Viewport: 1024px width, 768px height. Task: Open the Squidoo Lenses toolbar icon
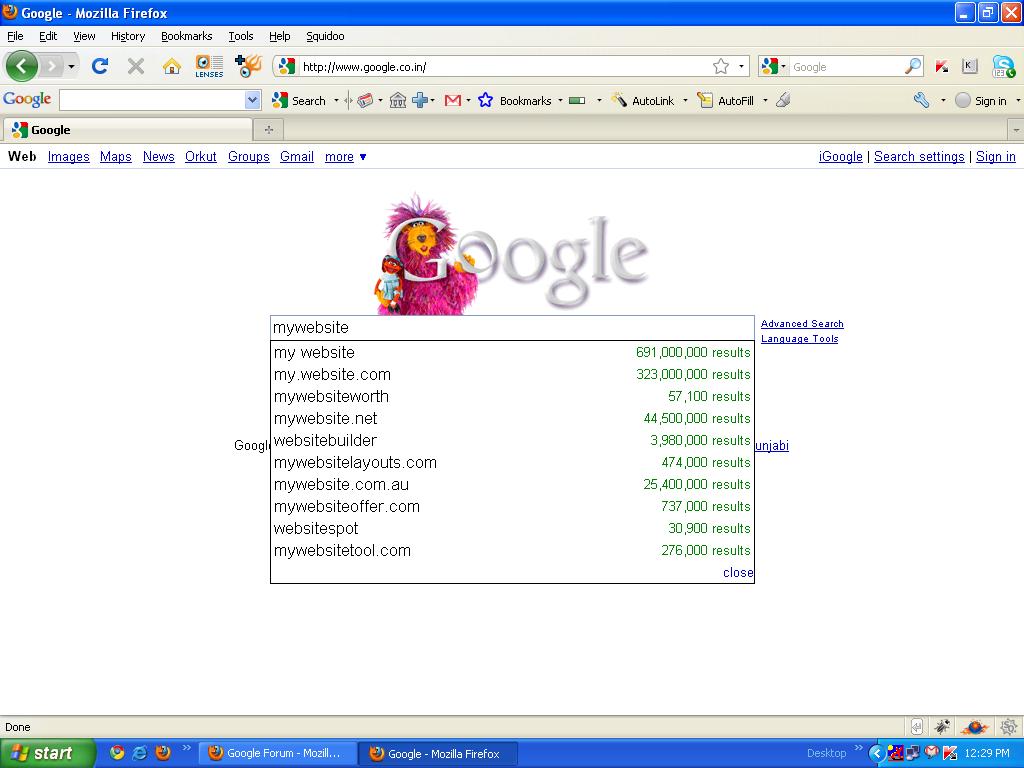pos(209,66)
